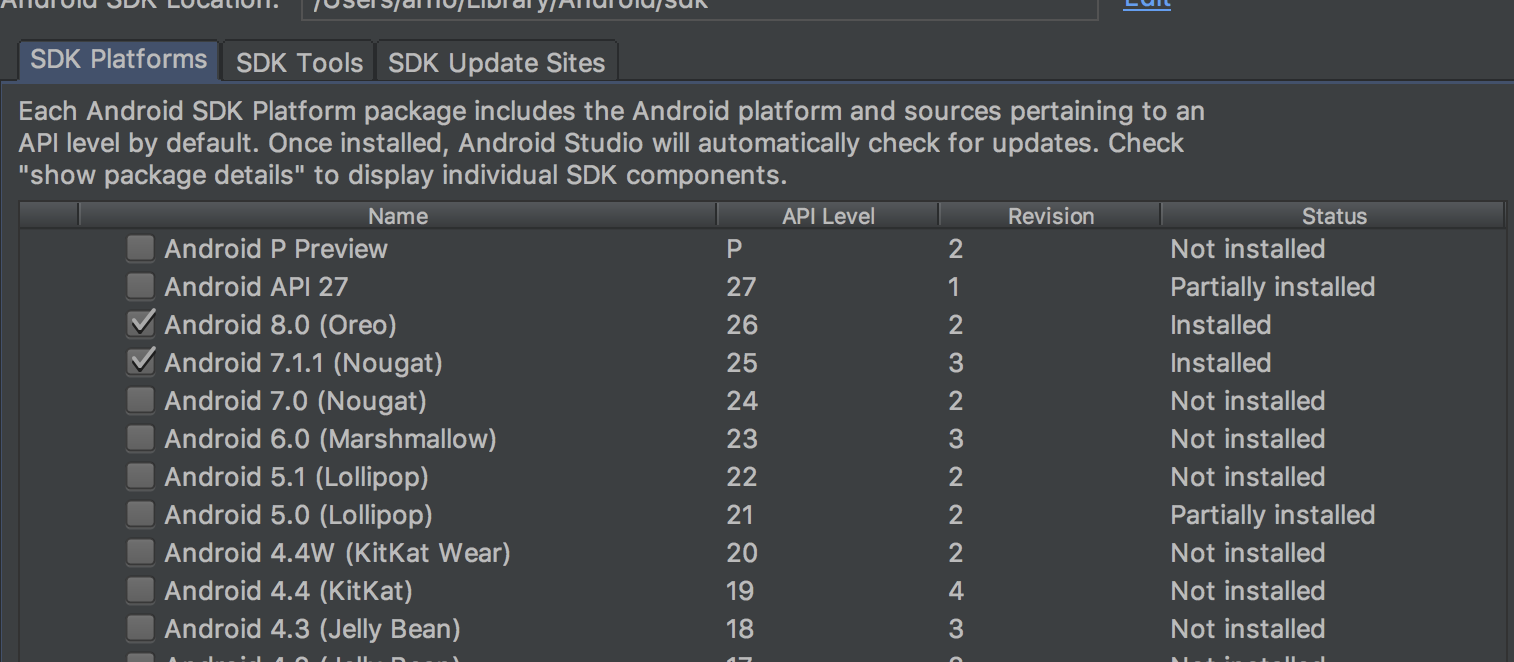Viewport: 1514px width, 662px height.
Task: Click API level '27' cell
Action: 742,287
